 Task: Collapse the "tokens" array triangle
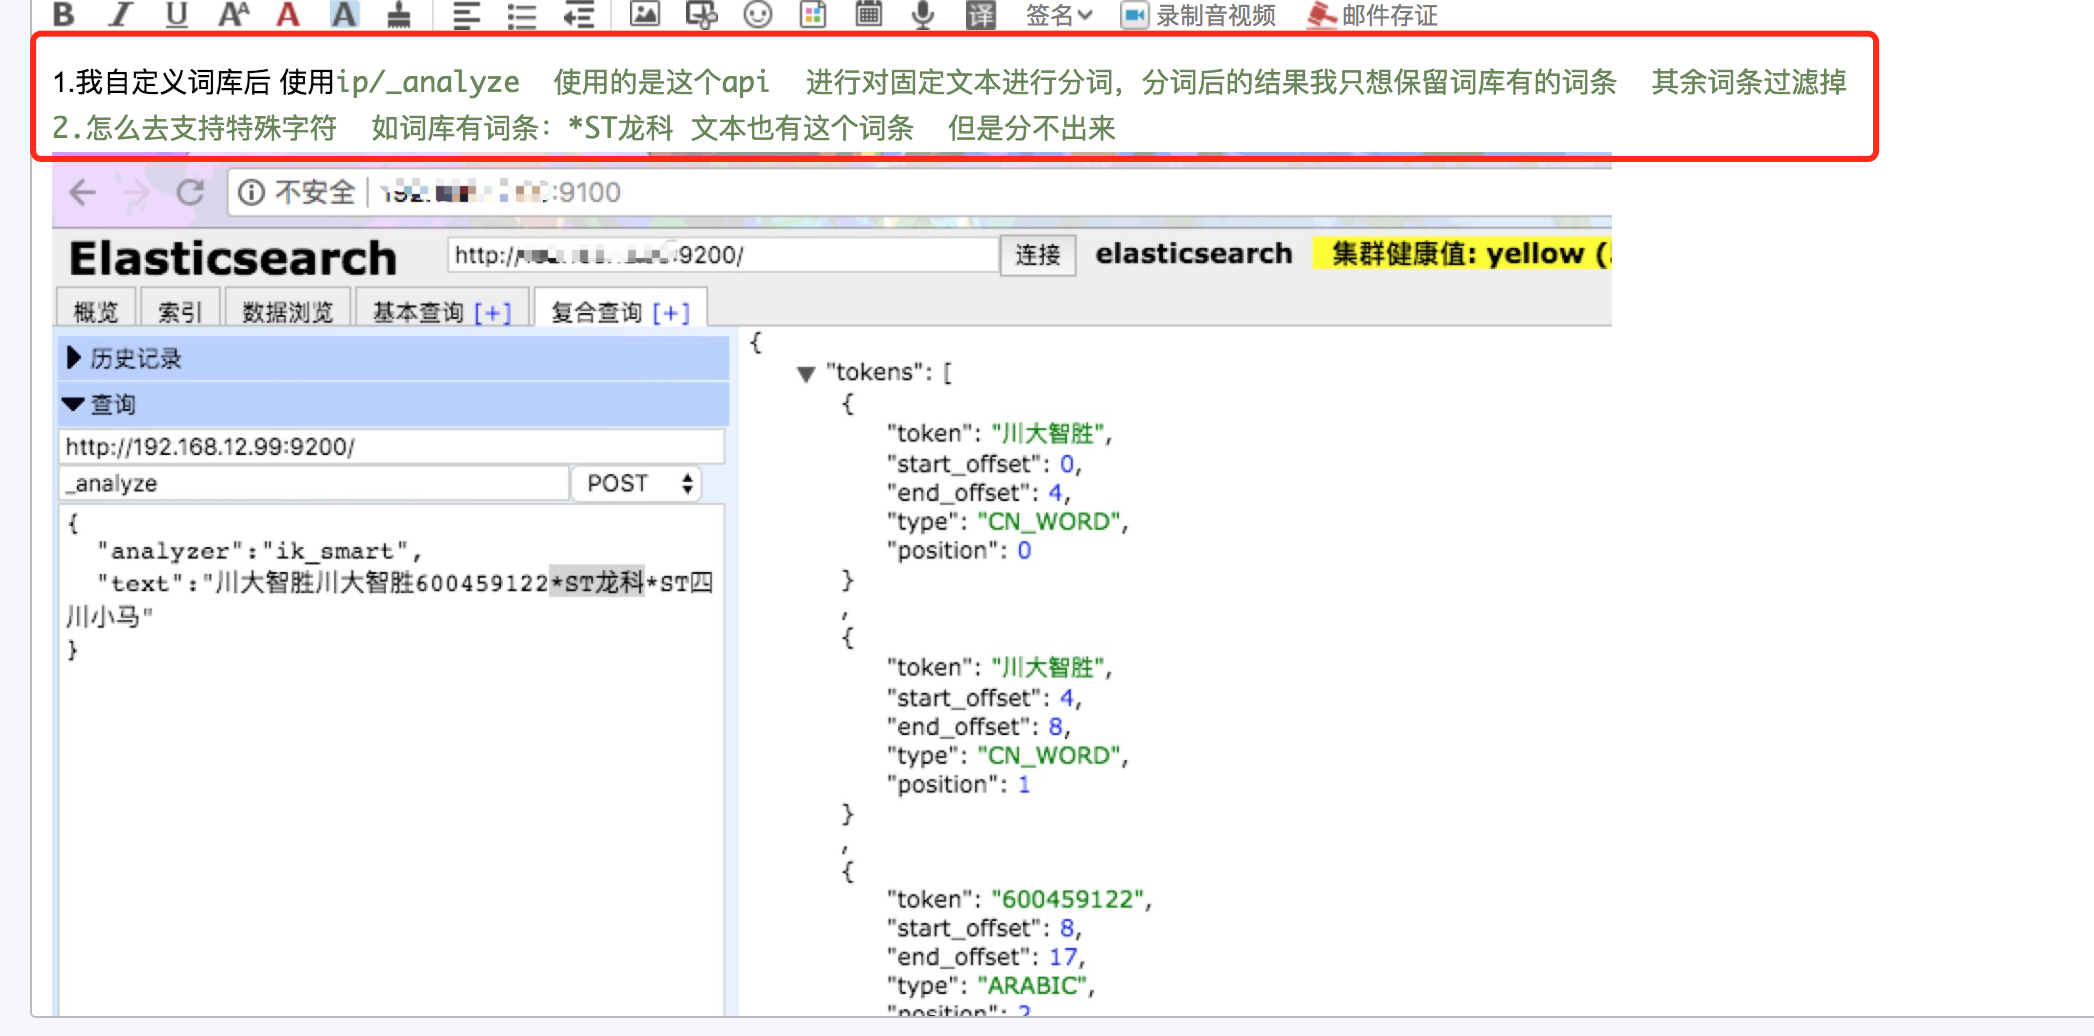click(806, 374)
